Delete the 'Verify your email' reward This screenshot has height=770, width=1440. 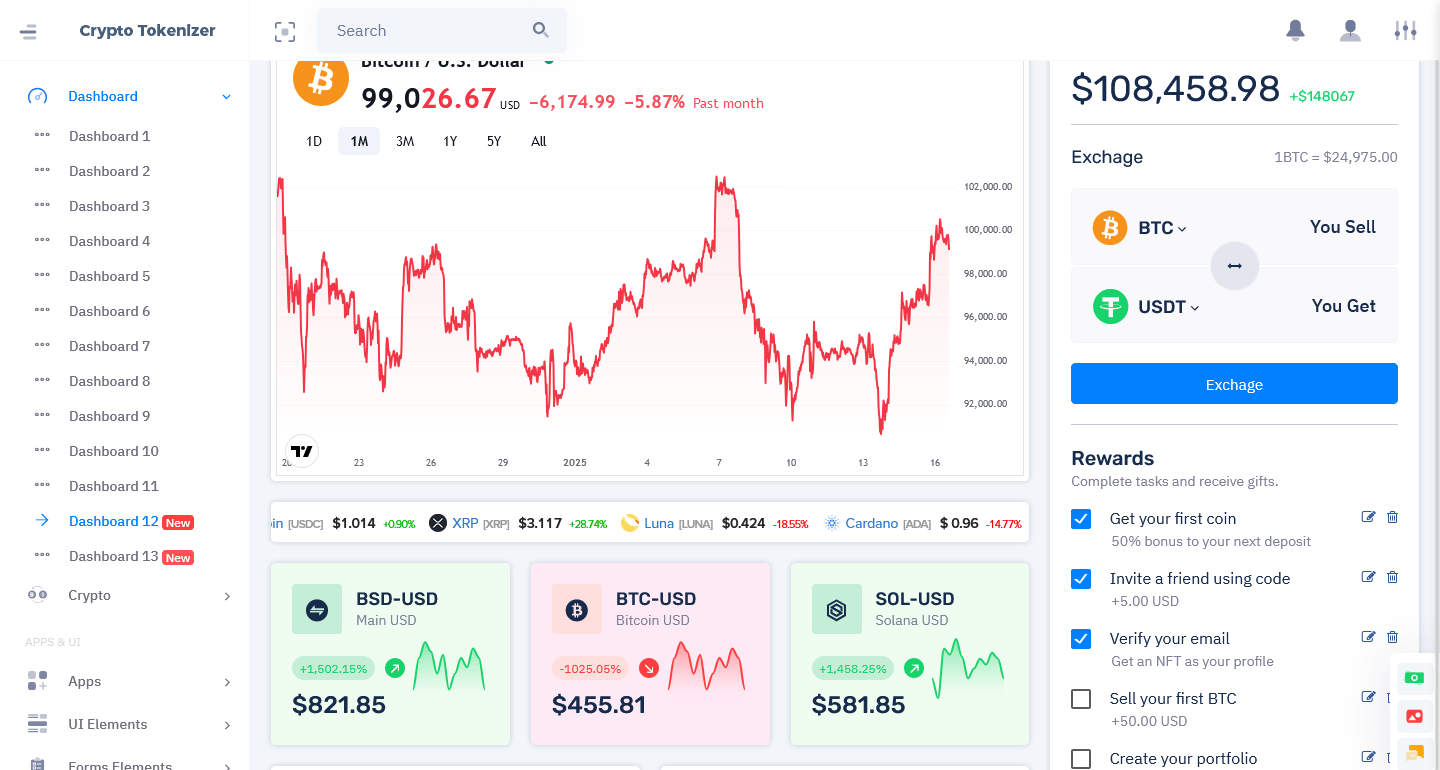(x=1392, y=637)
